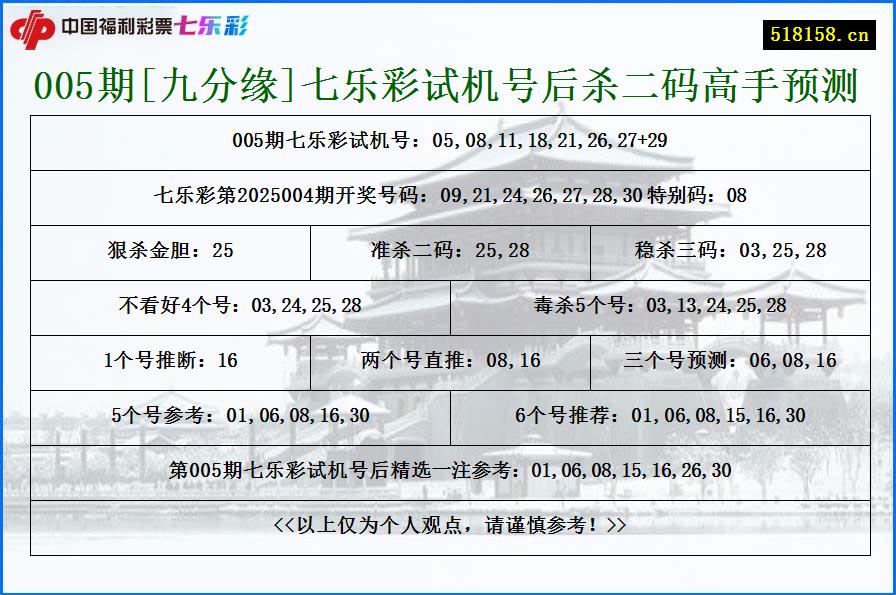Click the 开奖号码 results row
The image size is (896, 595).
pyautogui.click(x=448, y=196)
